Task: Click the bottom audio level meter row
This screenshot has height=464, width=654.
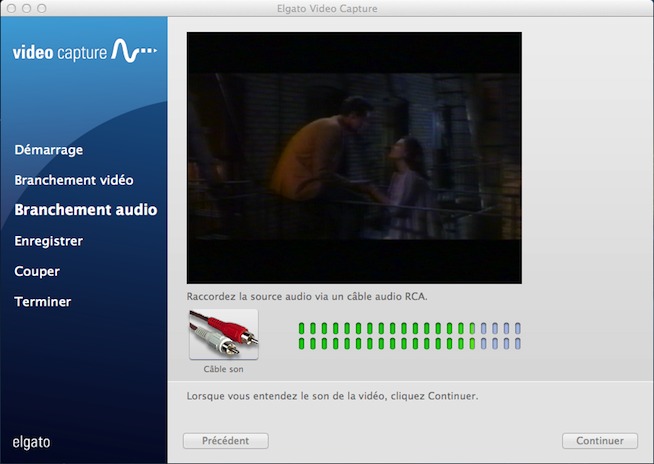Action: pyautogui.click(x=409, y=344)
